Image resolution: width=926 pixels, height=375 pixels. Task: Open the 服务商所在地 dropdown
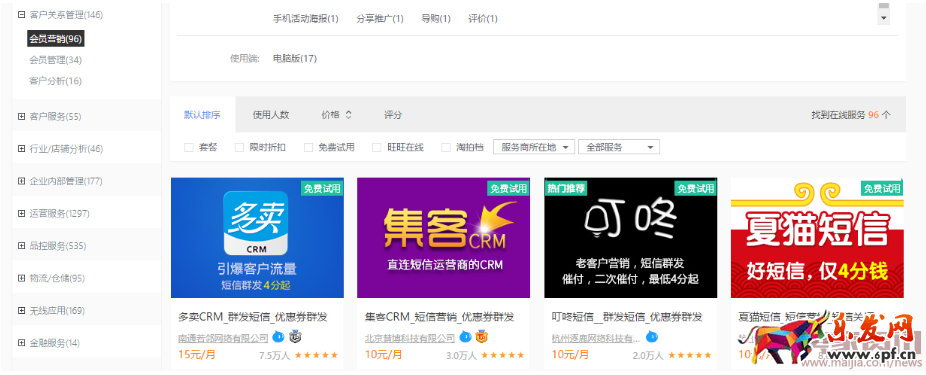(534, 147)
